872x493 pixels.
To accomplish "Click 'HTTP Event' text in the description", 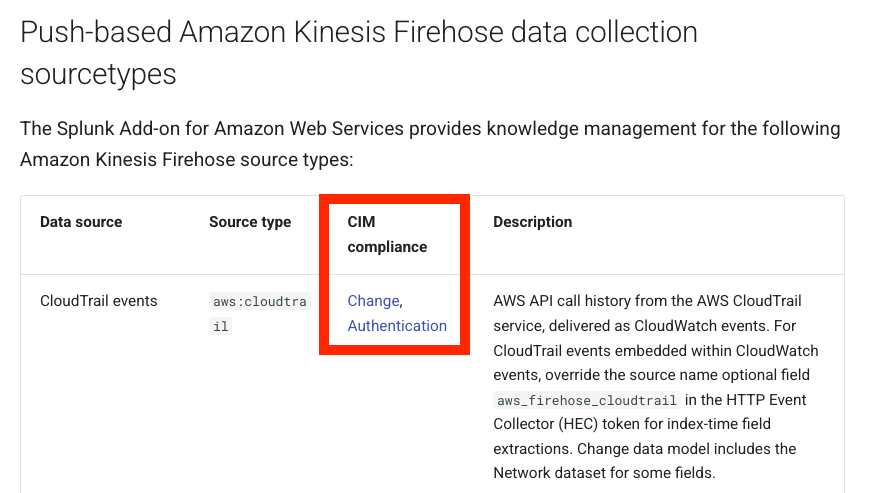I will click(x=771, y=400).
